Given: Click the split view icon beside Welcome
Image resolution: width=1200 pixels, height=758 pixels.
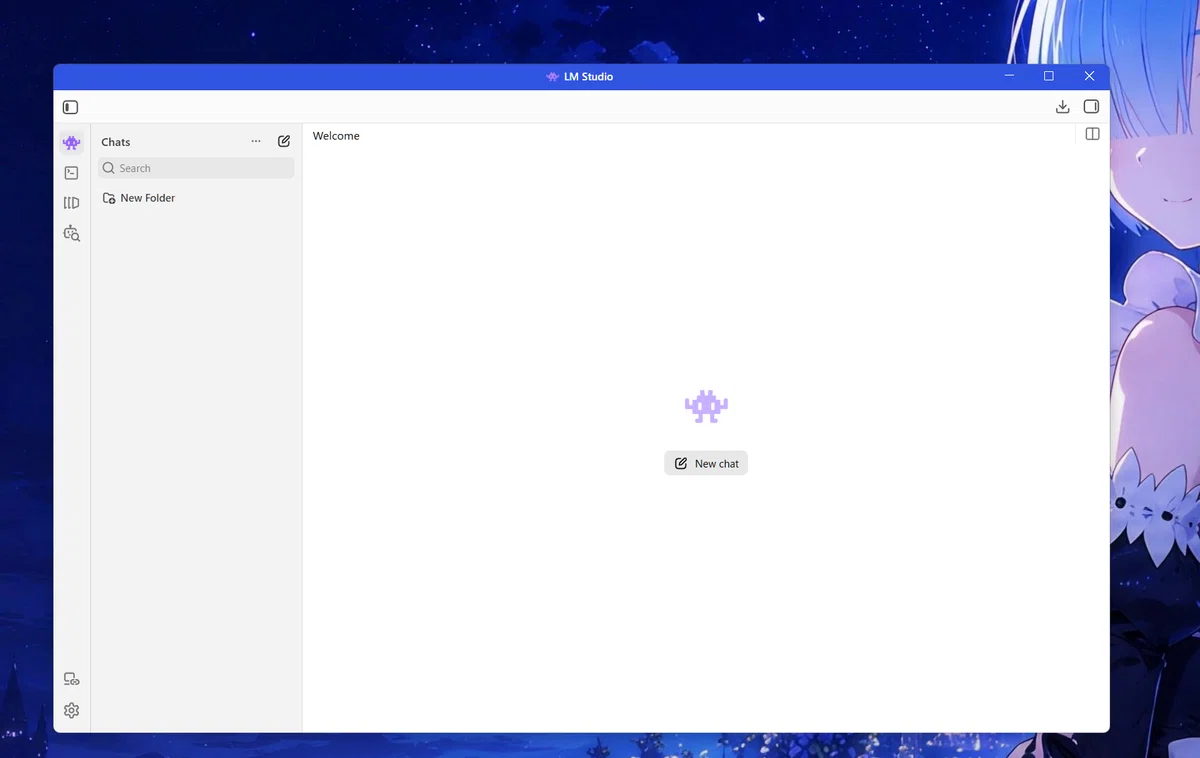Looking at the screenshot, I should (x=1092, y=134).
